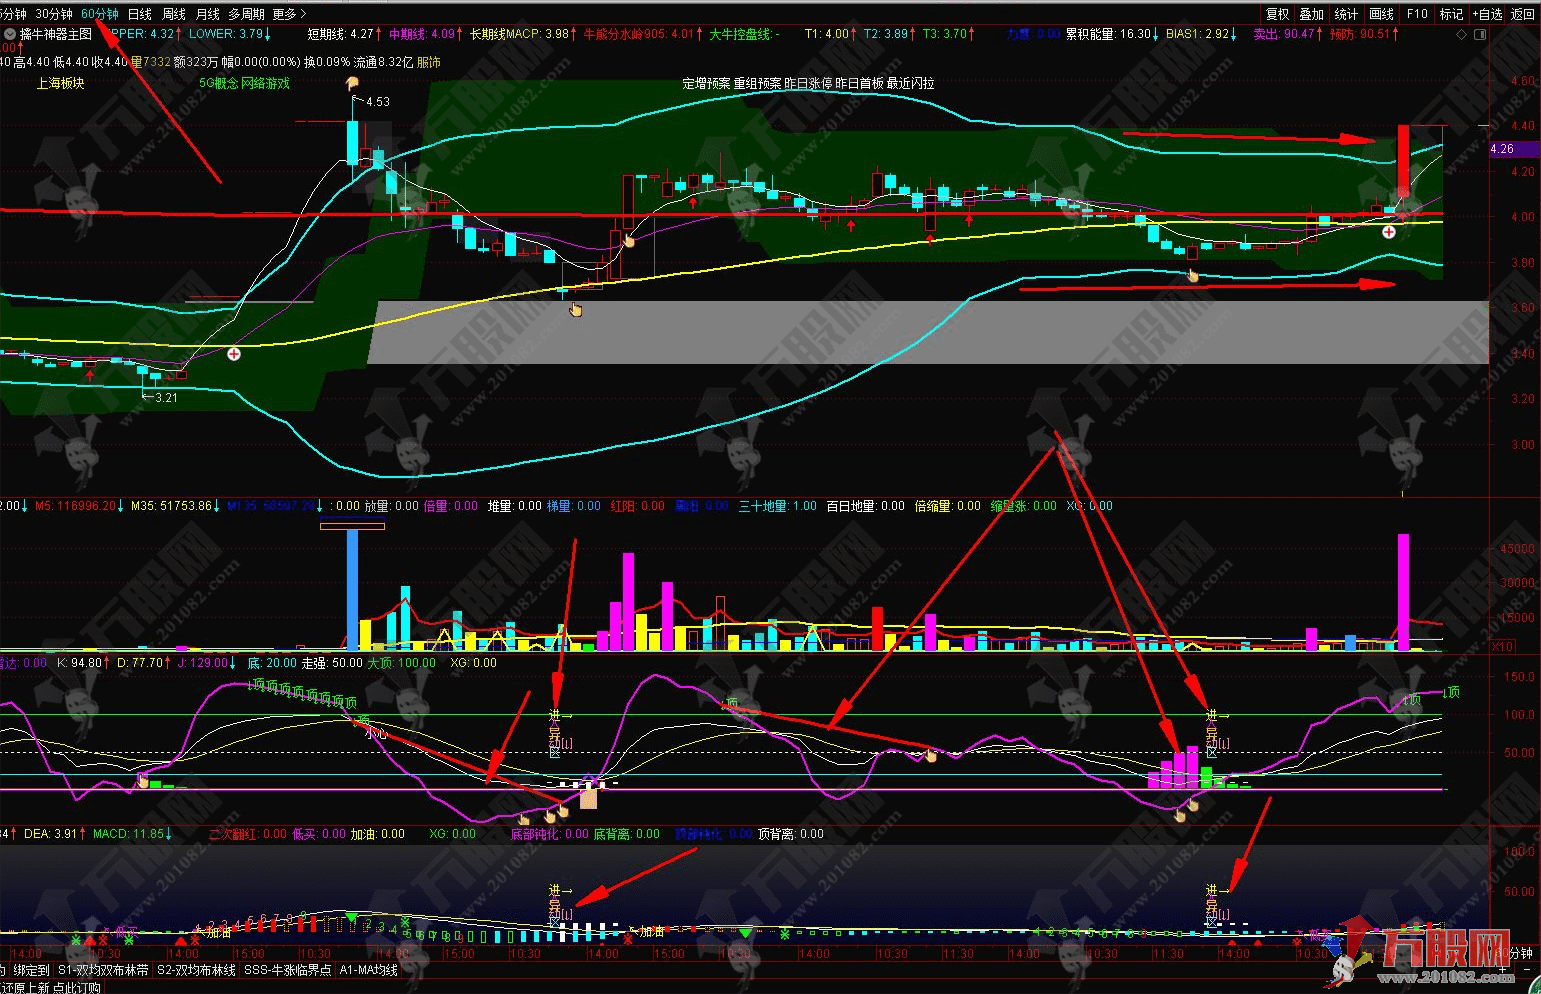The image size is (1541, 994).
Task: Select the S1-双均双布林带 template tab
Action: [103, 970]
